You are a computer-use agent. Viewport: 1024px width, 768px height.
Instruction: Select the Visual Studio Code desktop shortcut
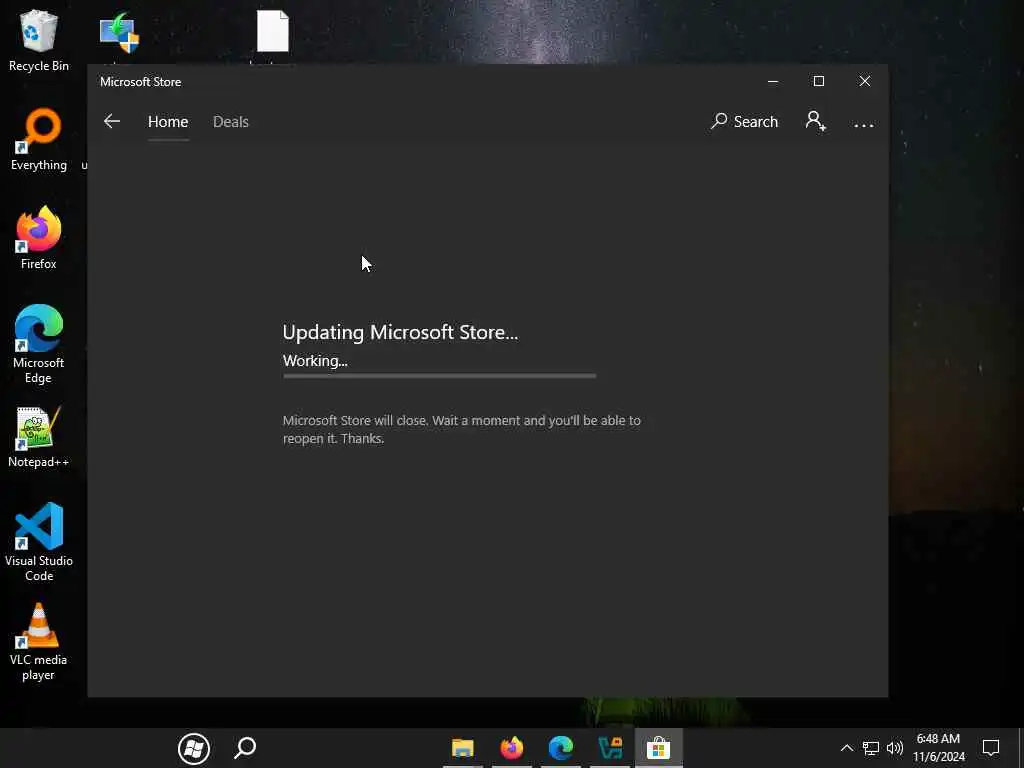point(39,541)
